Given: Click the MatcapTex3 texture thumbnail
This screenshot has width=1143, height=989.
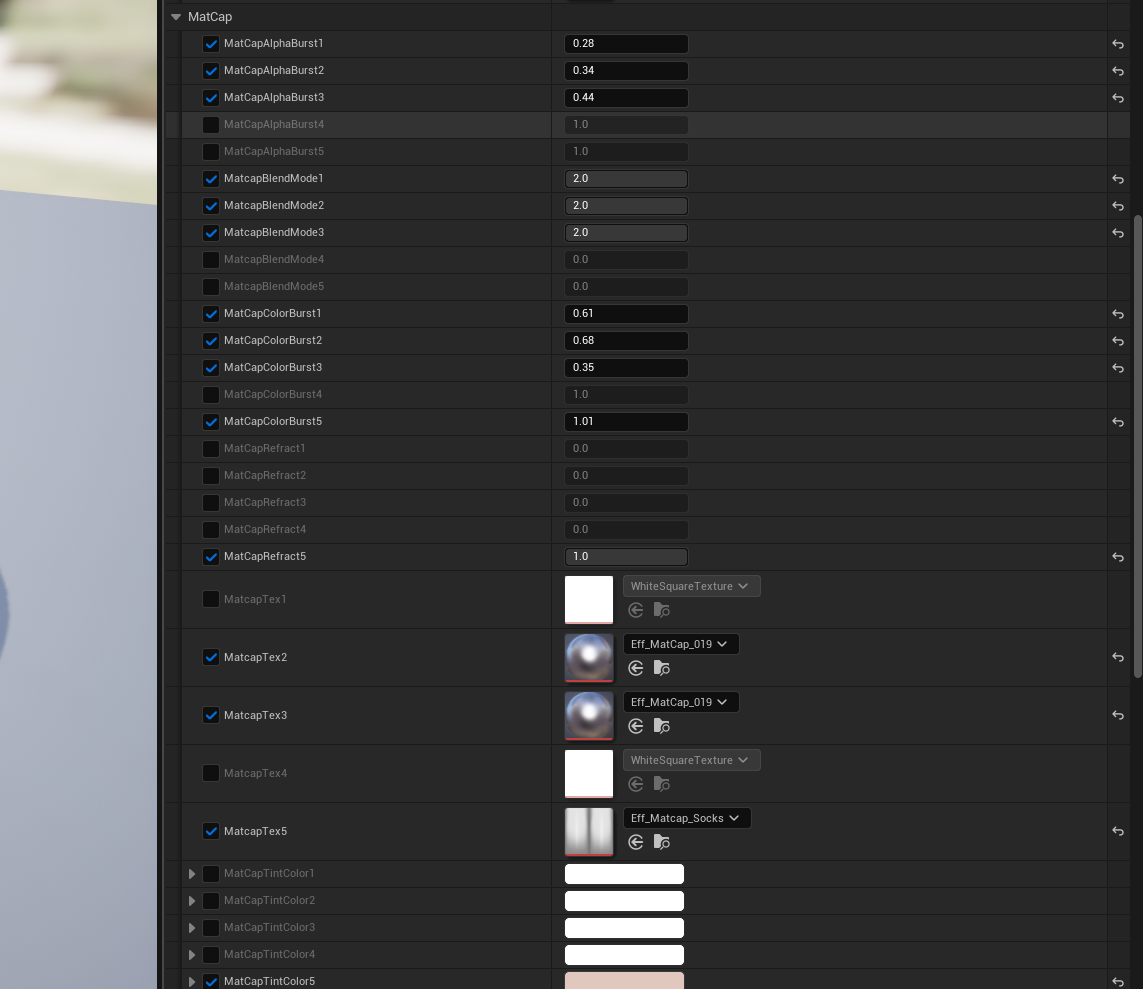Looking at the screenshot, I should pyautogui.click(x=589, y=715).
